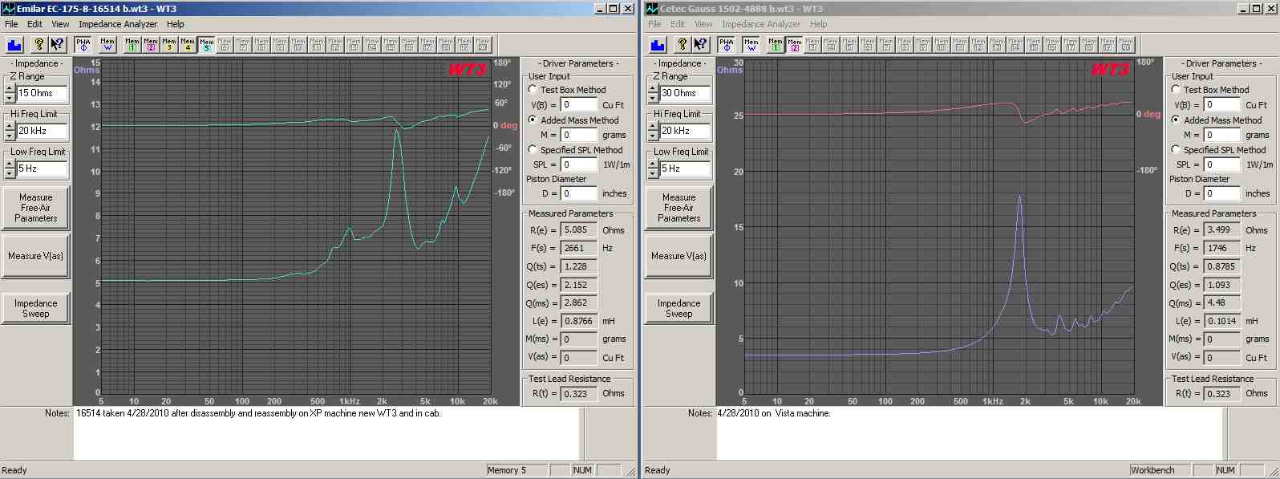Click the Piston Diameter D field in the left window
Screen dimensions: 1280x479
click(x=578, y=193)
